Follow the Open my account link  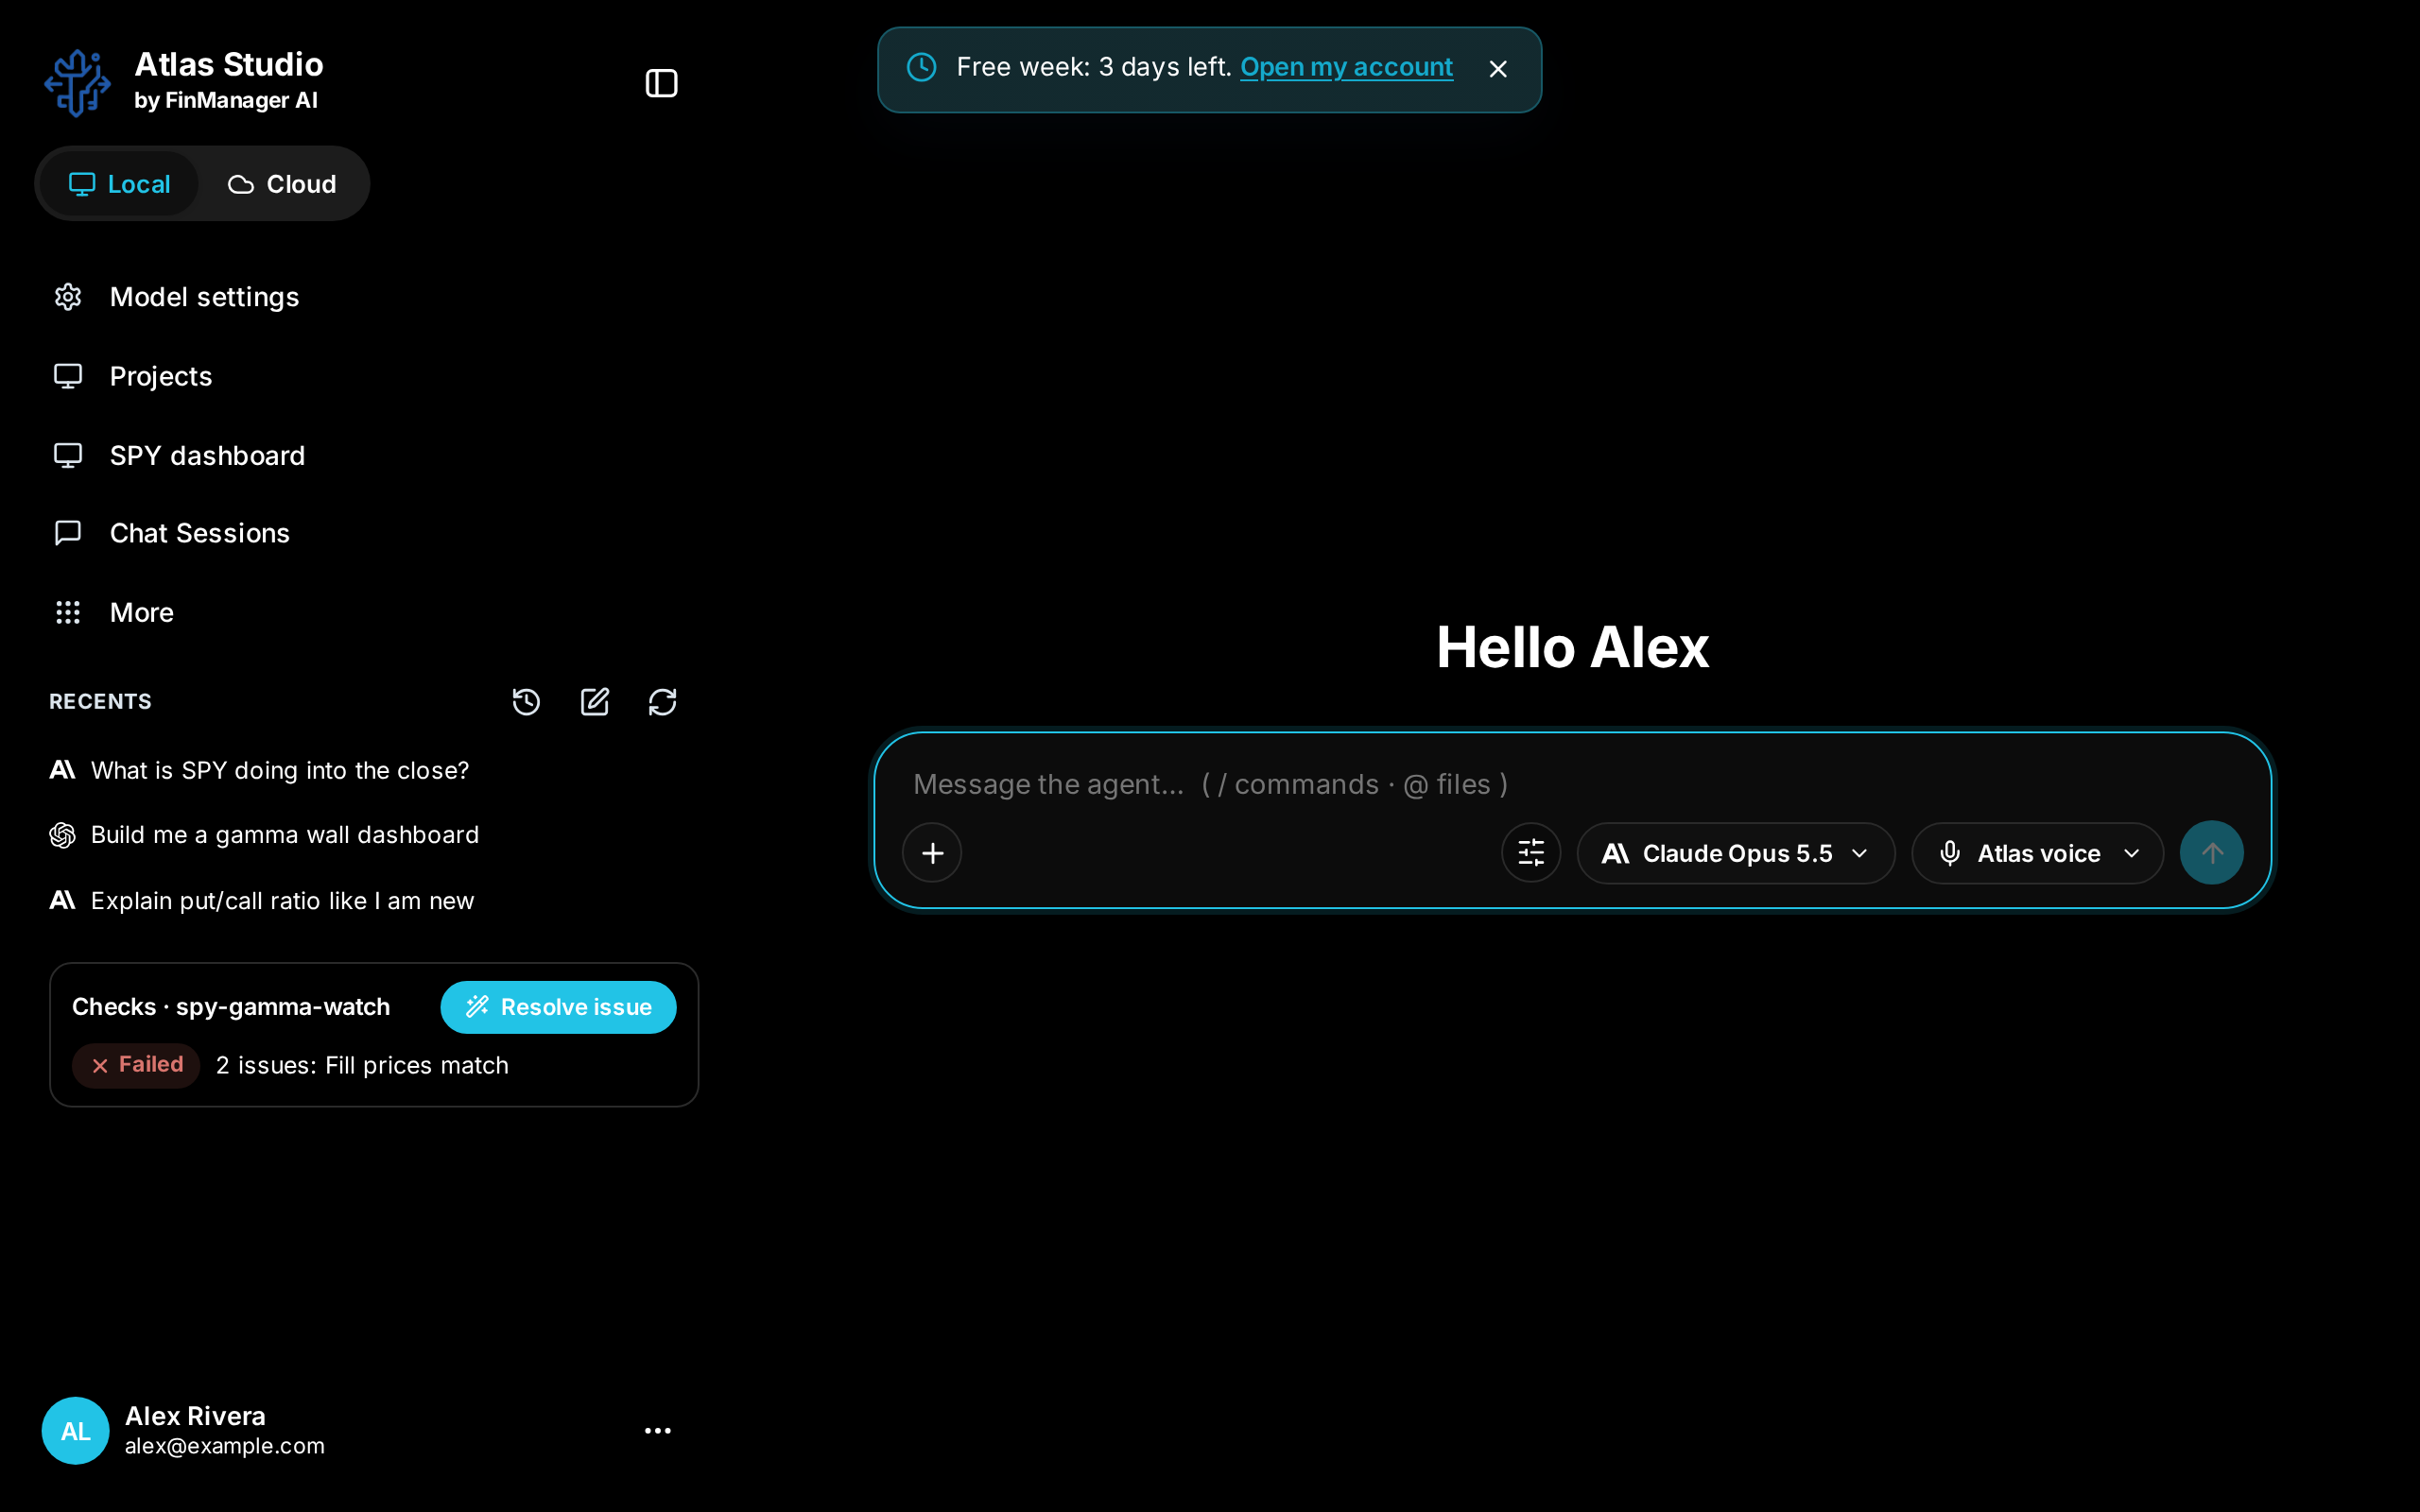click(x=1346, y=67)
